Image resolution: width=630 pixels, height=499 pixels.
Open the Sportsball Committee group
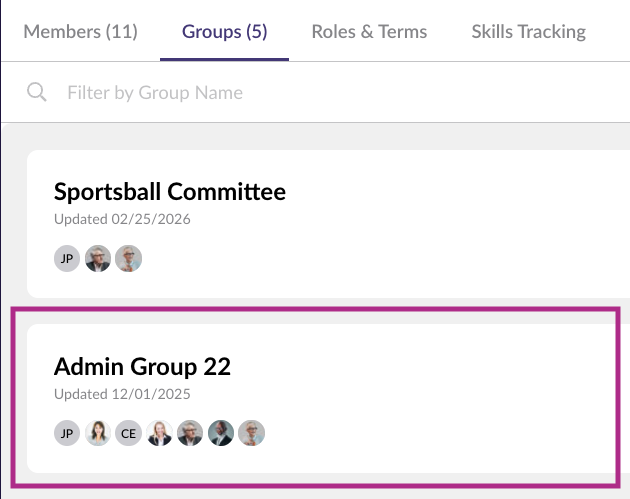(170, 192)
